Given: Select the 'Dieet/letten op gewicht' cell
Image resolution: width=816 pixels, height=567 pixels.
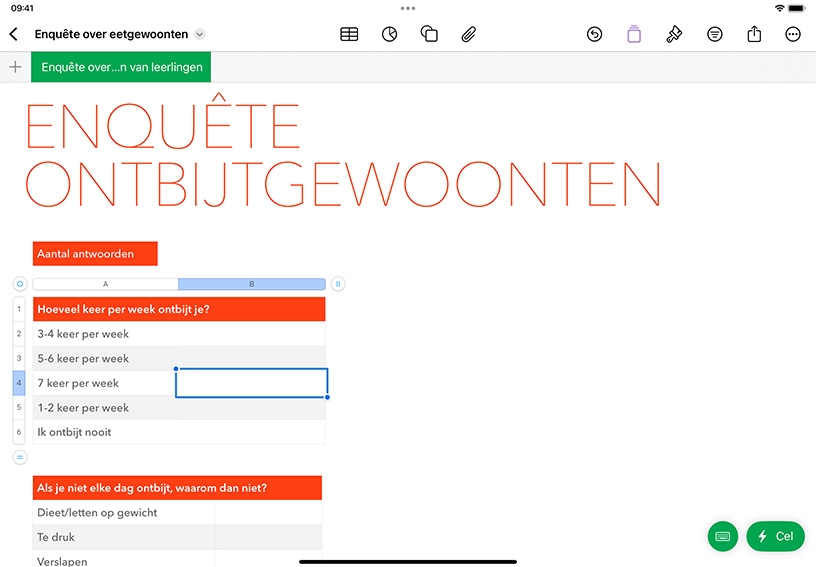Looking at the screenshot, I should 124,512.
